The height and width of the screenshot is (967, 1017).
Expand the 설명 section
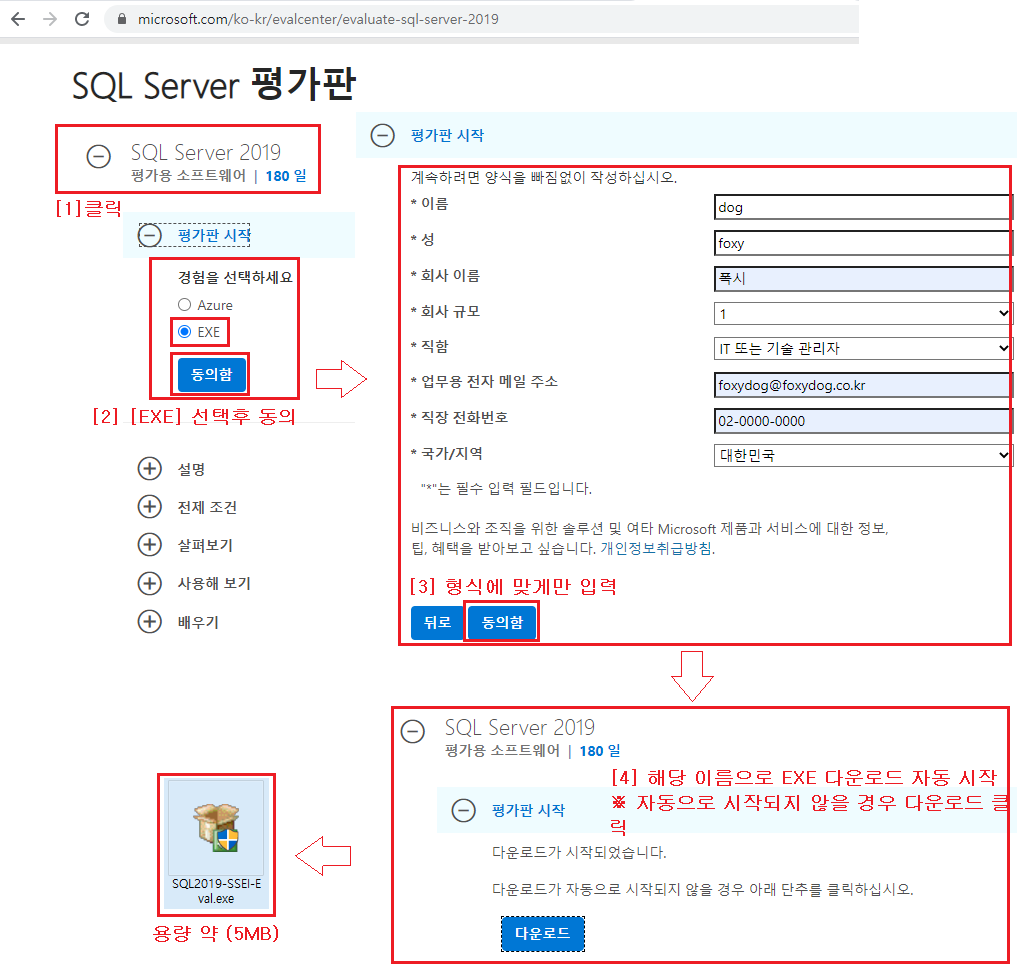(x=150, y=468)
